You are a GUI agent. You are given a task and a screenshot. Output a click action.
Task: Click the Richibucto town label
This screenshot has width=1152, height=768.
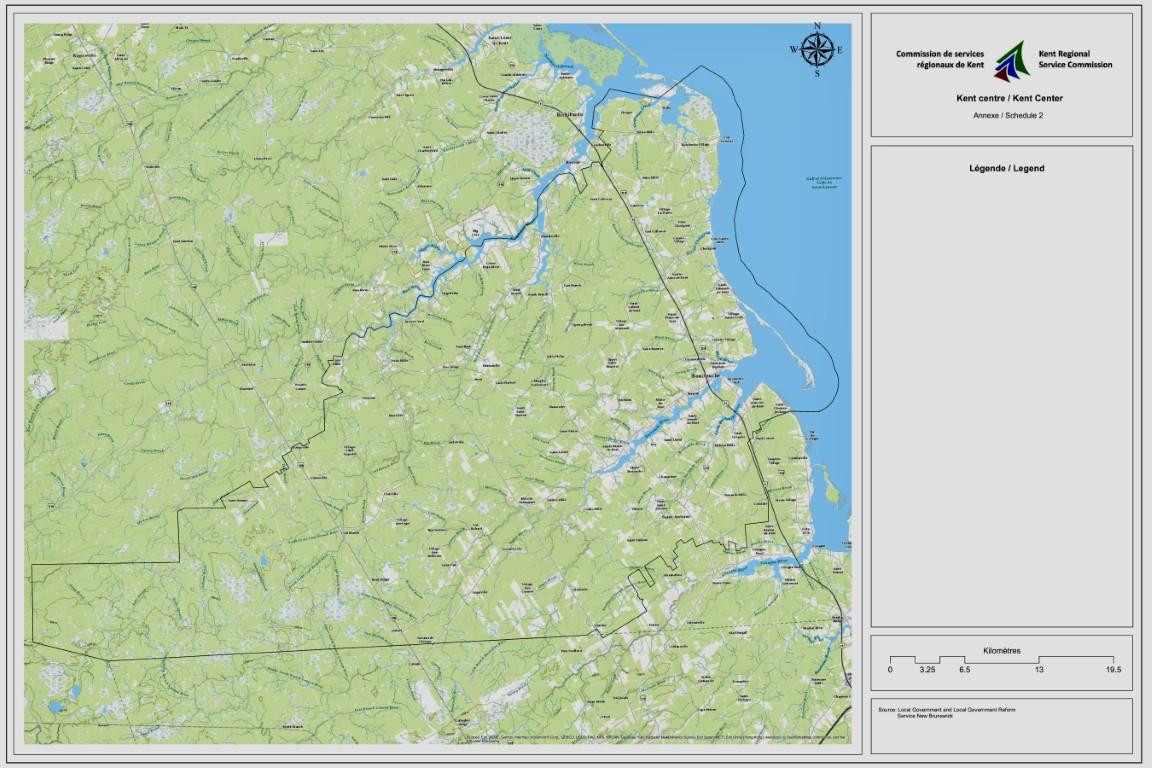tap(569, 115)
